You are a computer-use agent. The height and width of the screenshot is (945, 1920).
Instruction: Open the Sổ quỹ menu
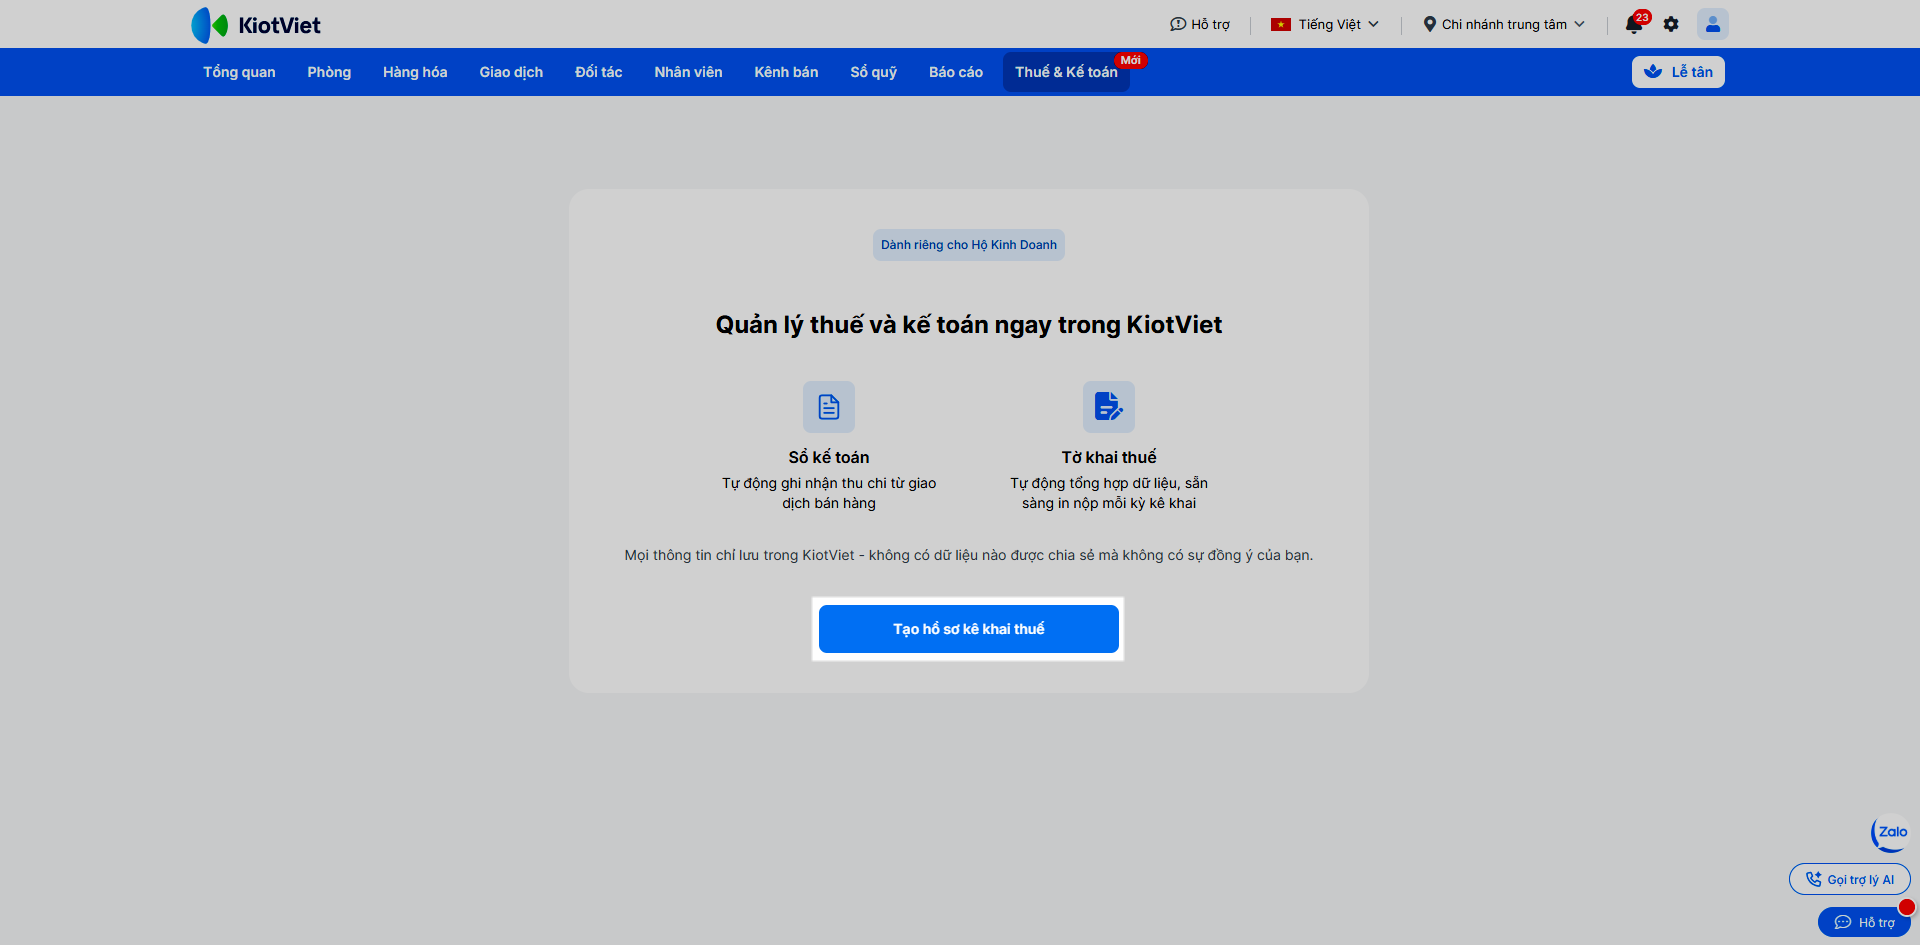874,72
